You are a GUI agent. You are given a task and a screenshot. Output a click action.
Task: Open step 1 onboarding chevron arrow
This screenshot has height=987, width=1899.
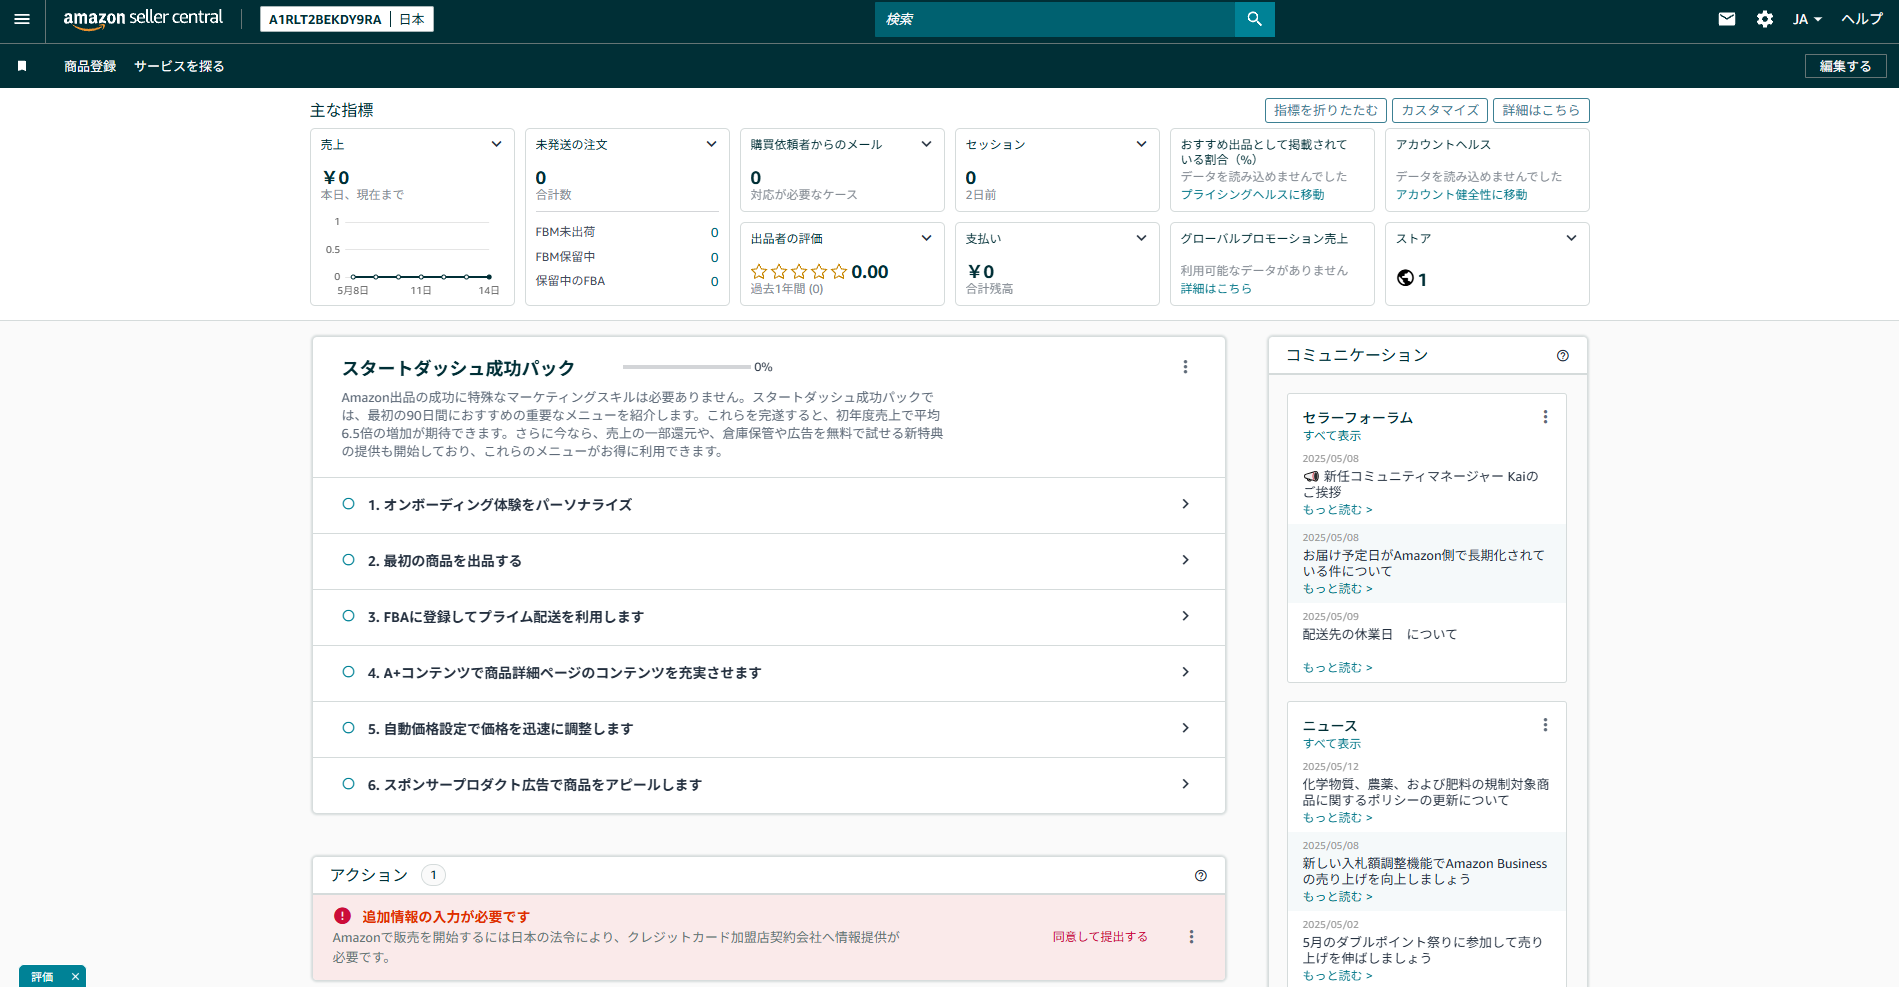click(1185, 504)
